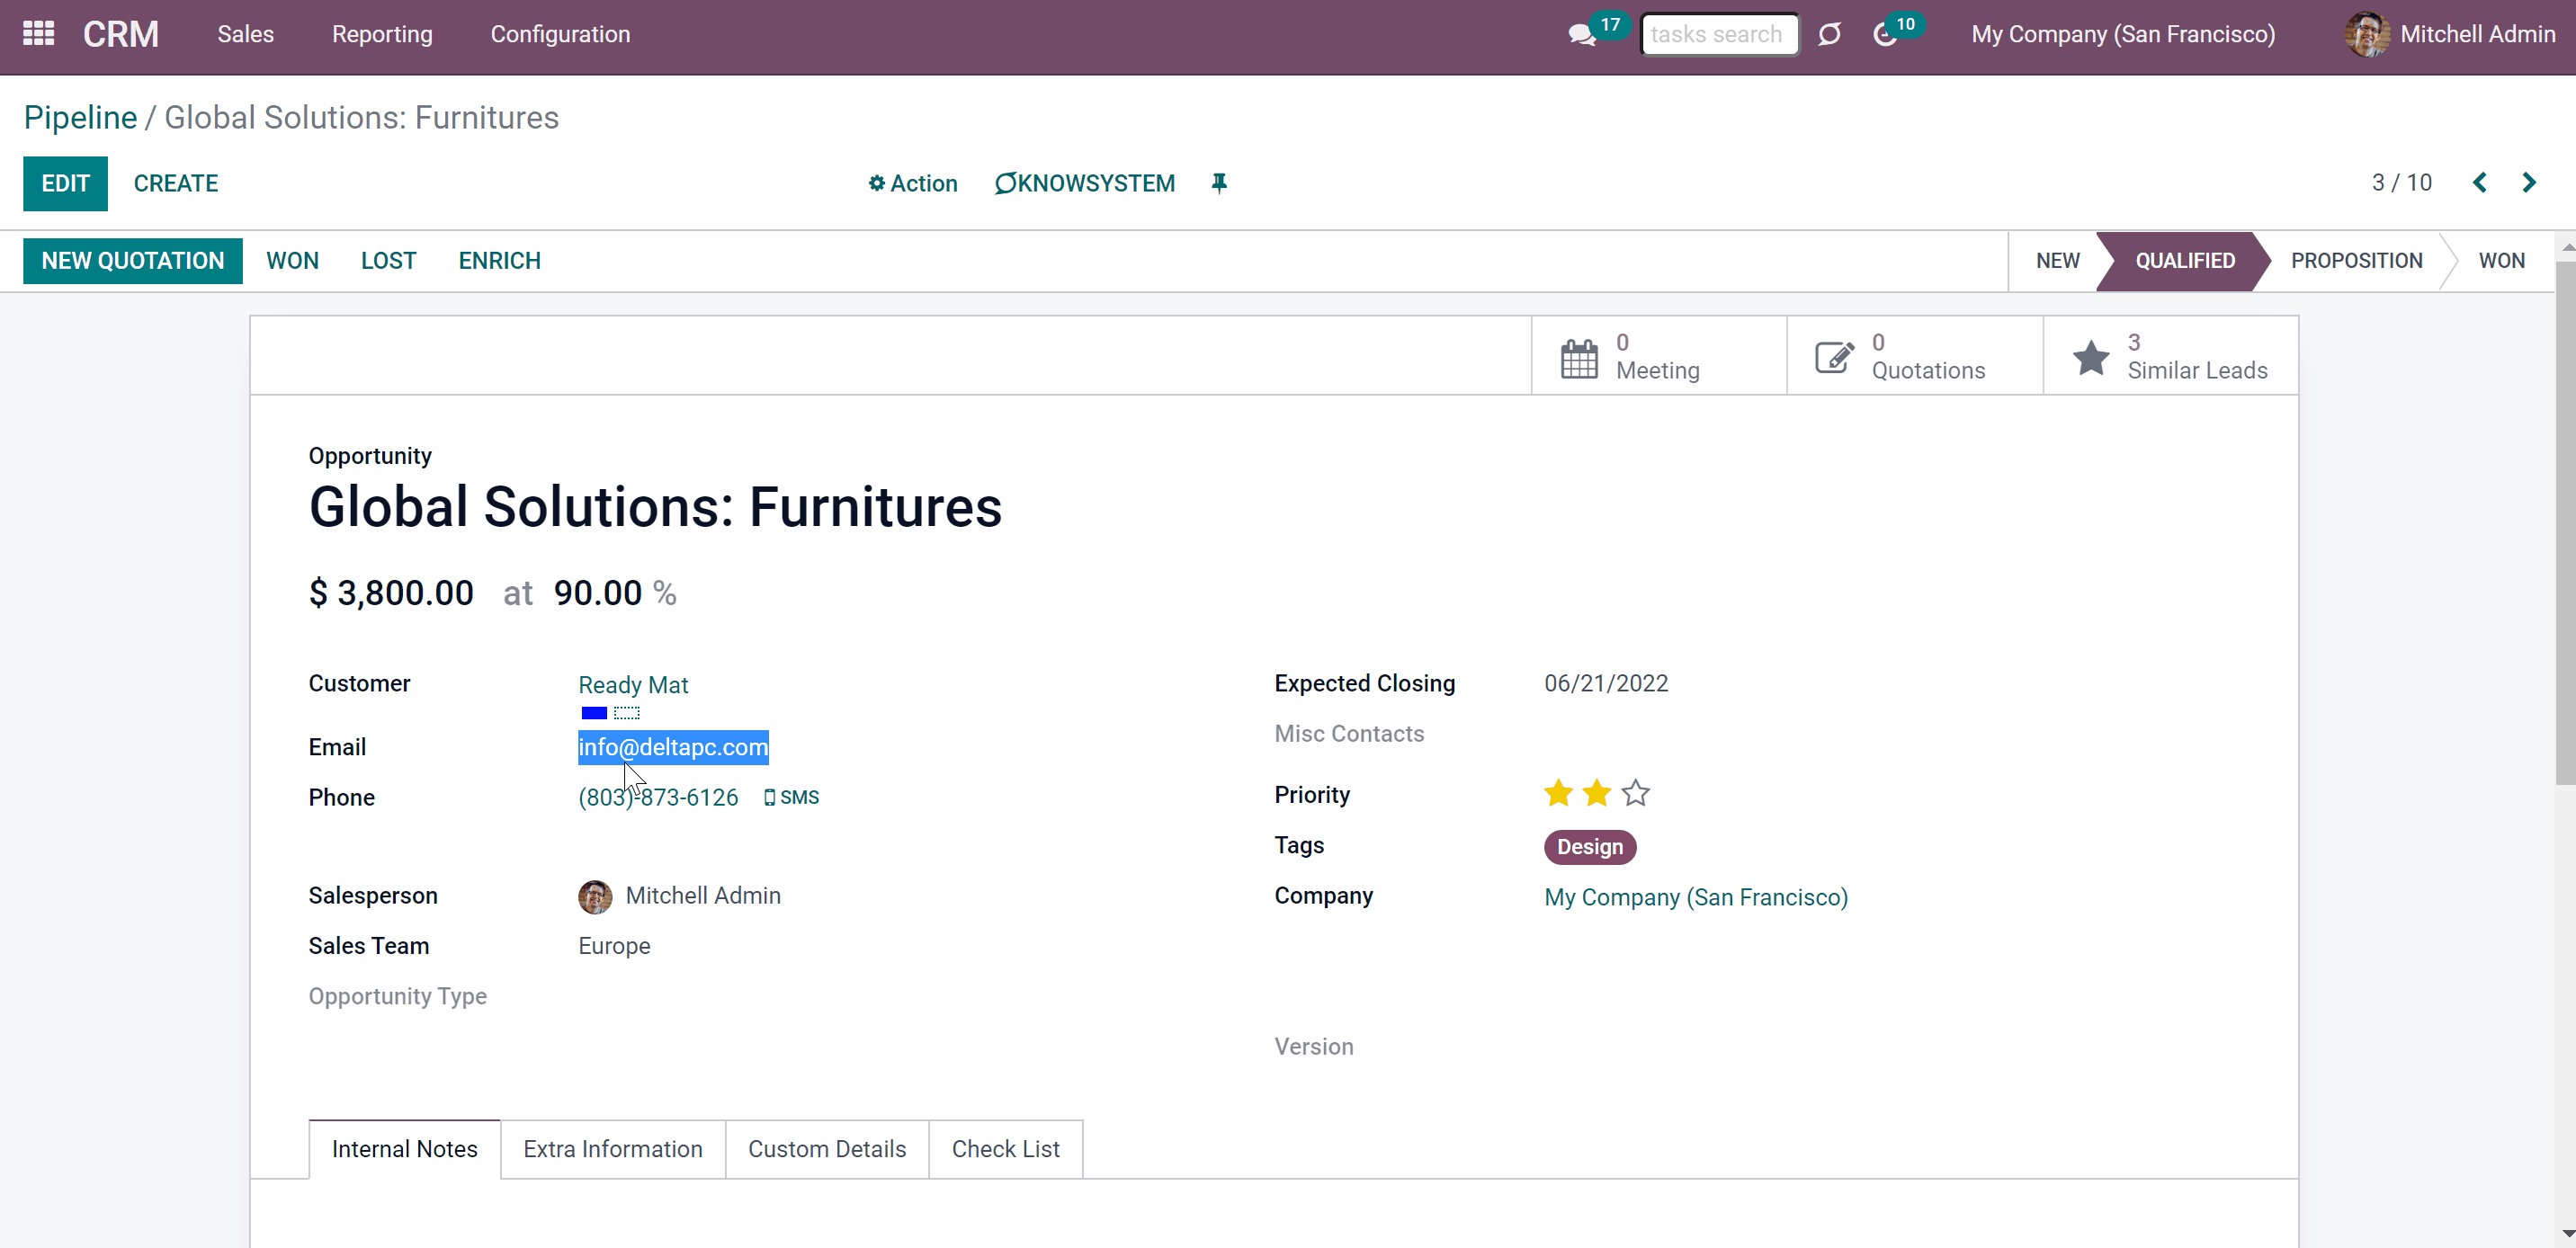Click the SMS phone icon button
Screen dimensions: 2576x1248
pos(791,797)
